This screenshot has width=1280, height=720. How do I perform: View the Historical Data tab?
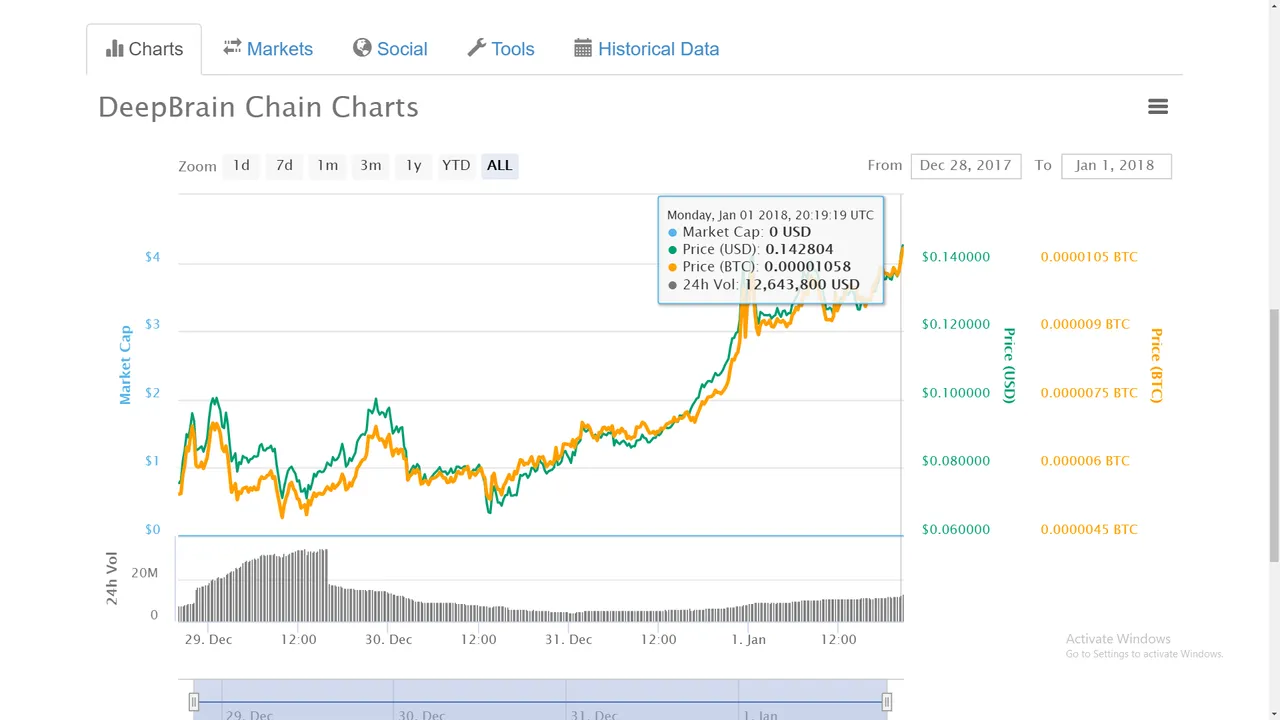point(646,49)
